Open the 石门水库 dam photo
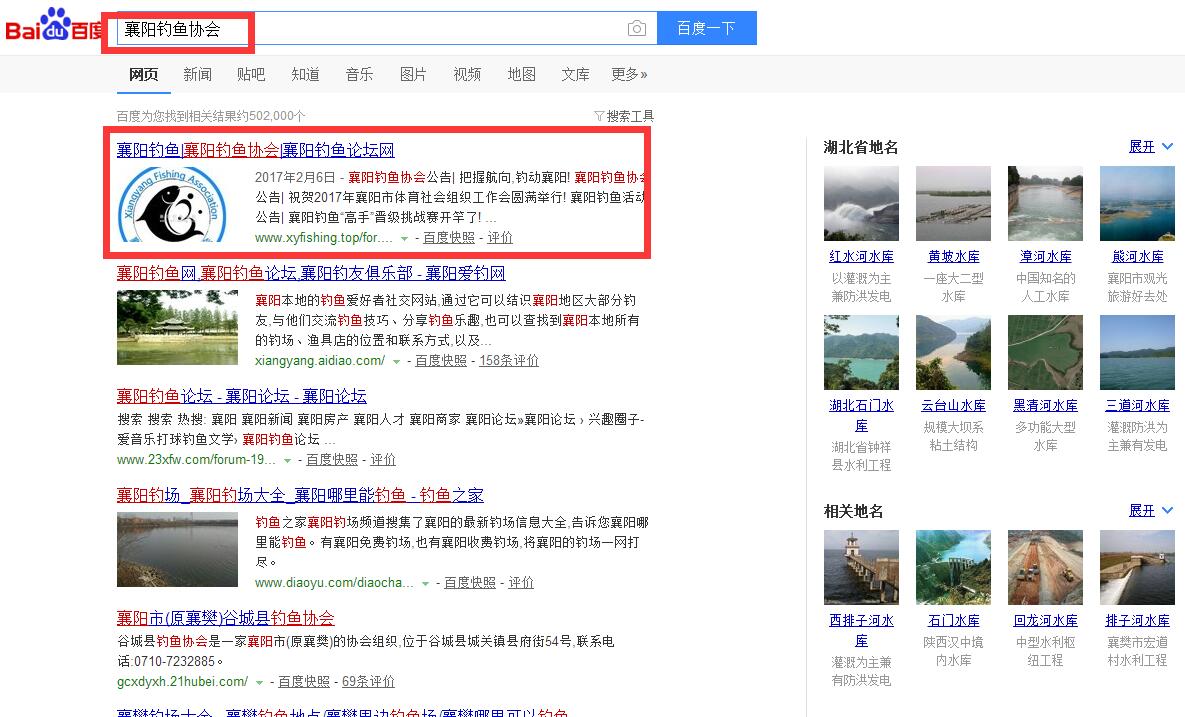The height and width of the screenshot is (717, 1185). click(x=954, y=567)
